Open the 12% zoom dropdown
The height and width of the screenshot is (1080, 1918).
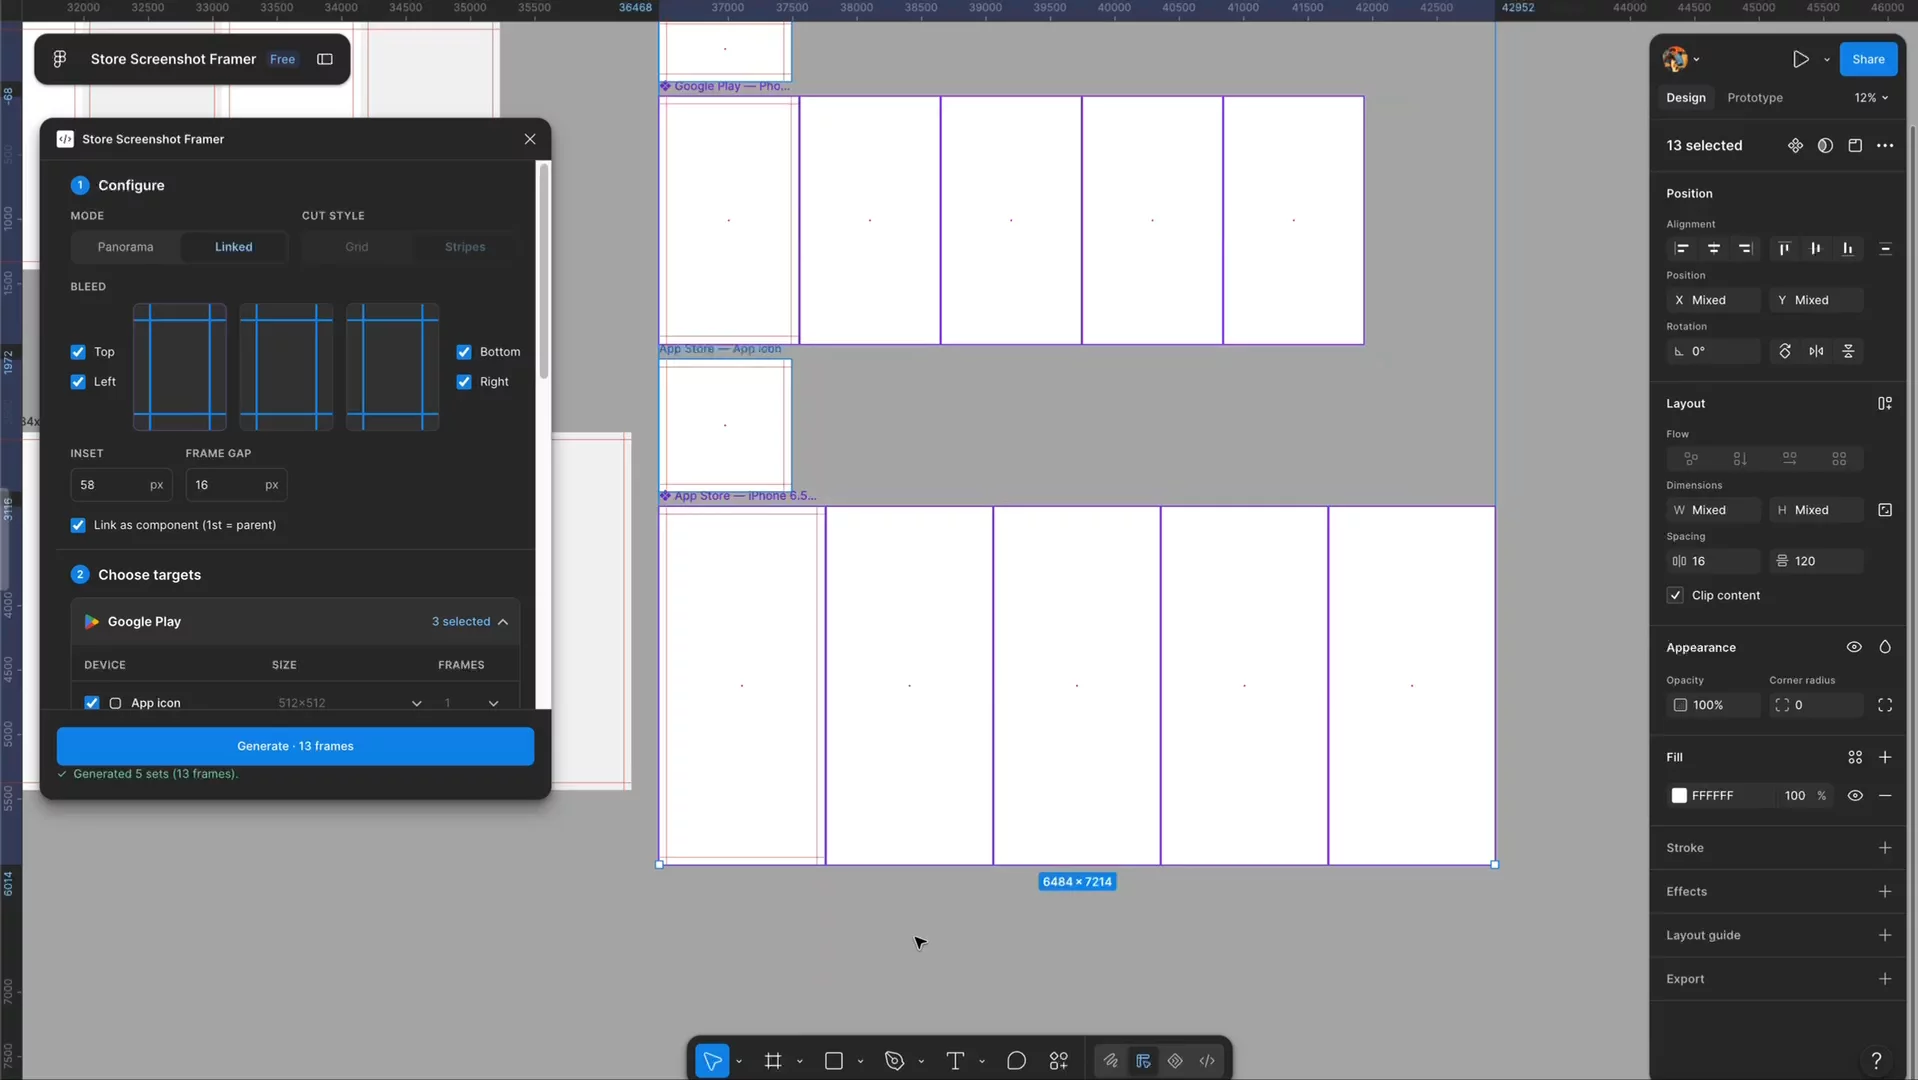[1871, 98]
